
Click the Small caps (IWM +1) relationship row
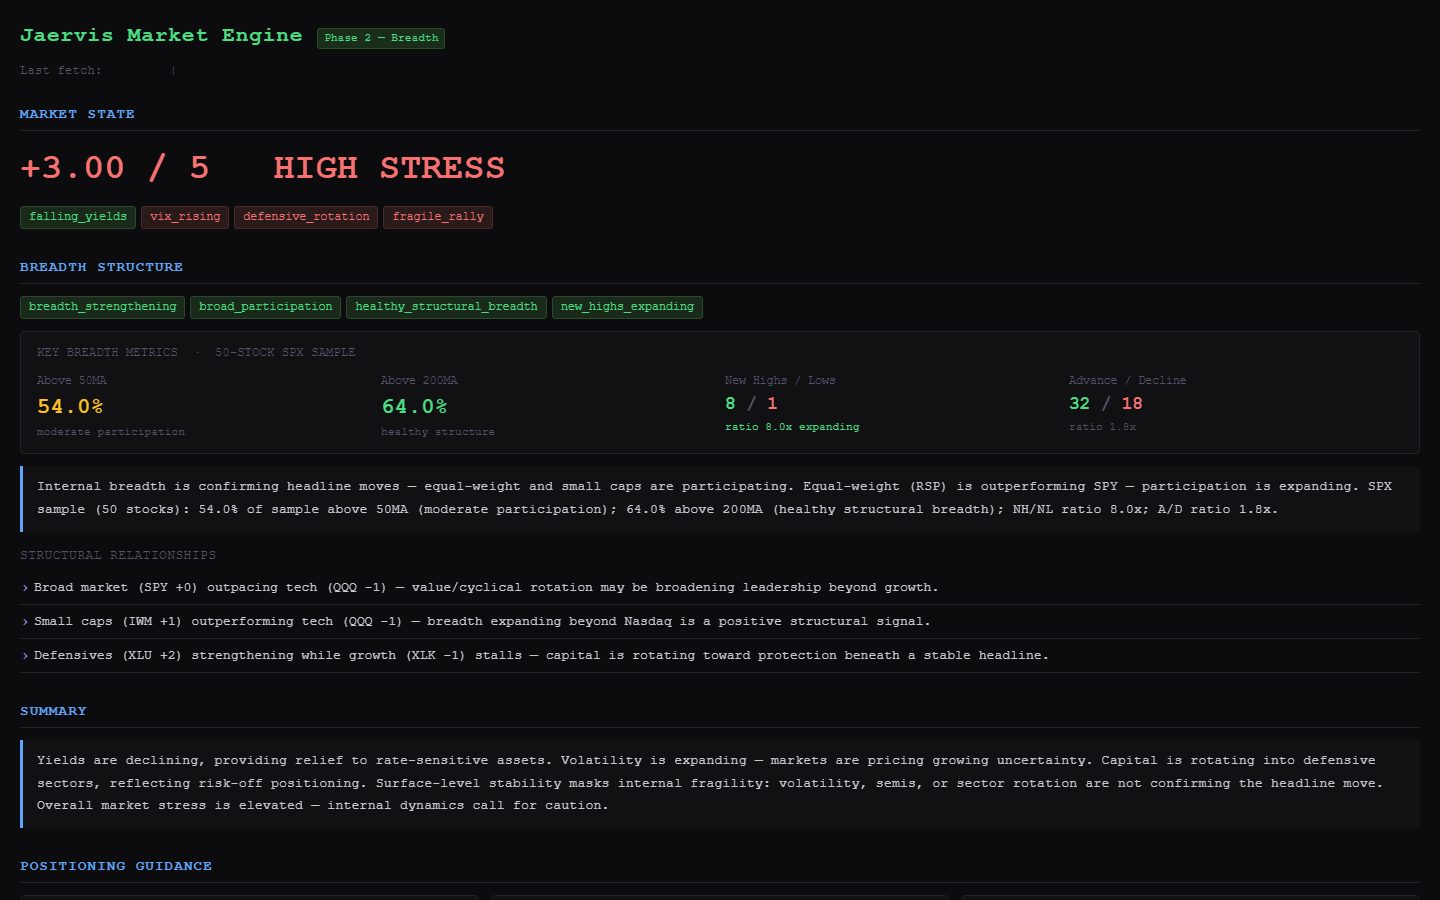tap(720, 622)
